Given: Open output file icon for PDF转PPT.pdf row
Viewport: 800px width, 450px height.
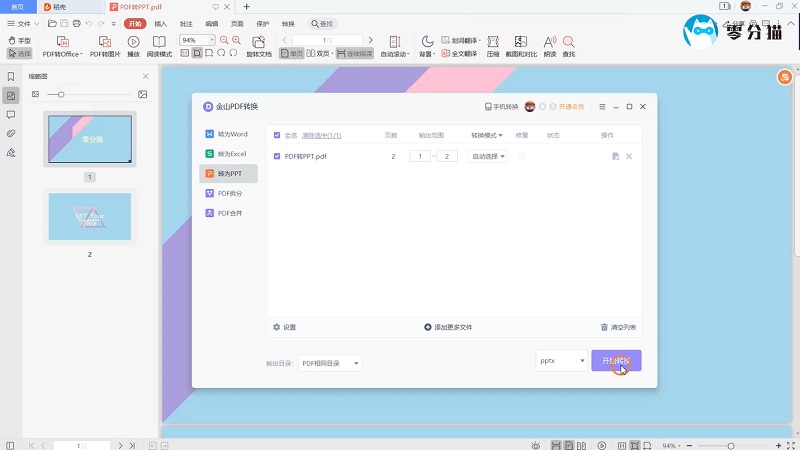Looking at the screenshot, I should 615,156.
